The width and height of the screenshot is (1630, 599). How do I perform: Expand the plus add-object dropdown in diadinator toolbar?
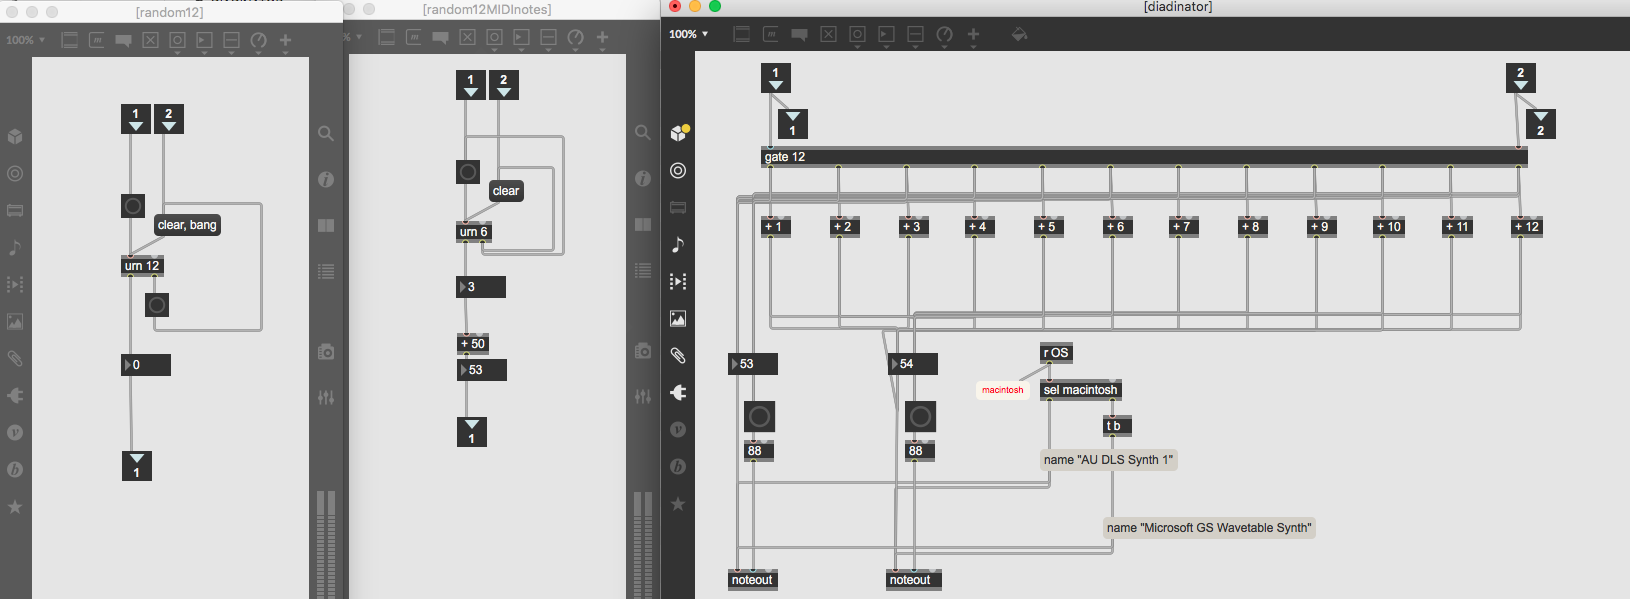pyautogui.click(x=973, y=34)
